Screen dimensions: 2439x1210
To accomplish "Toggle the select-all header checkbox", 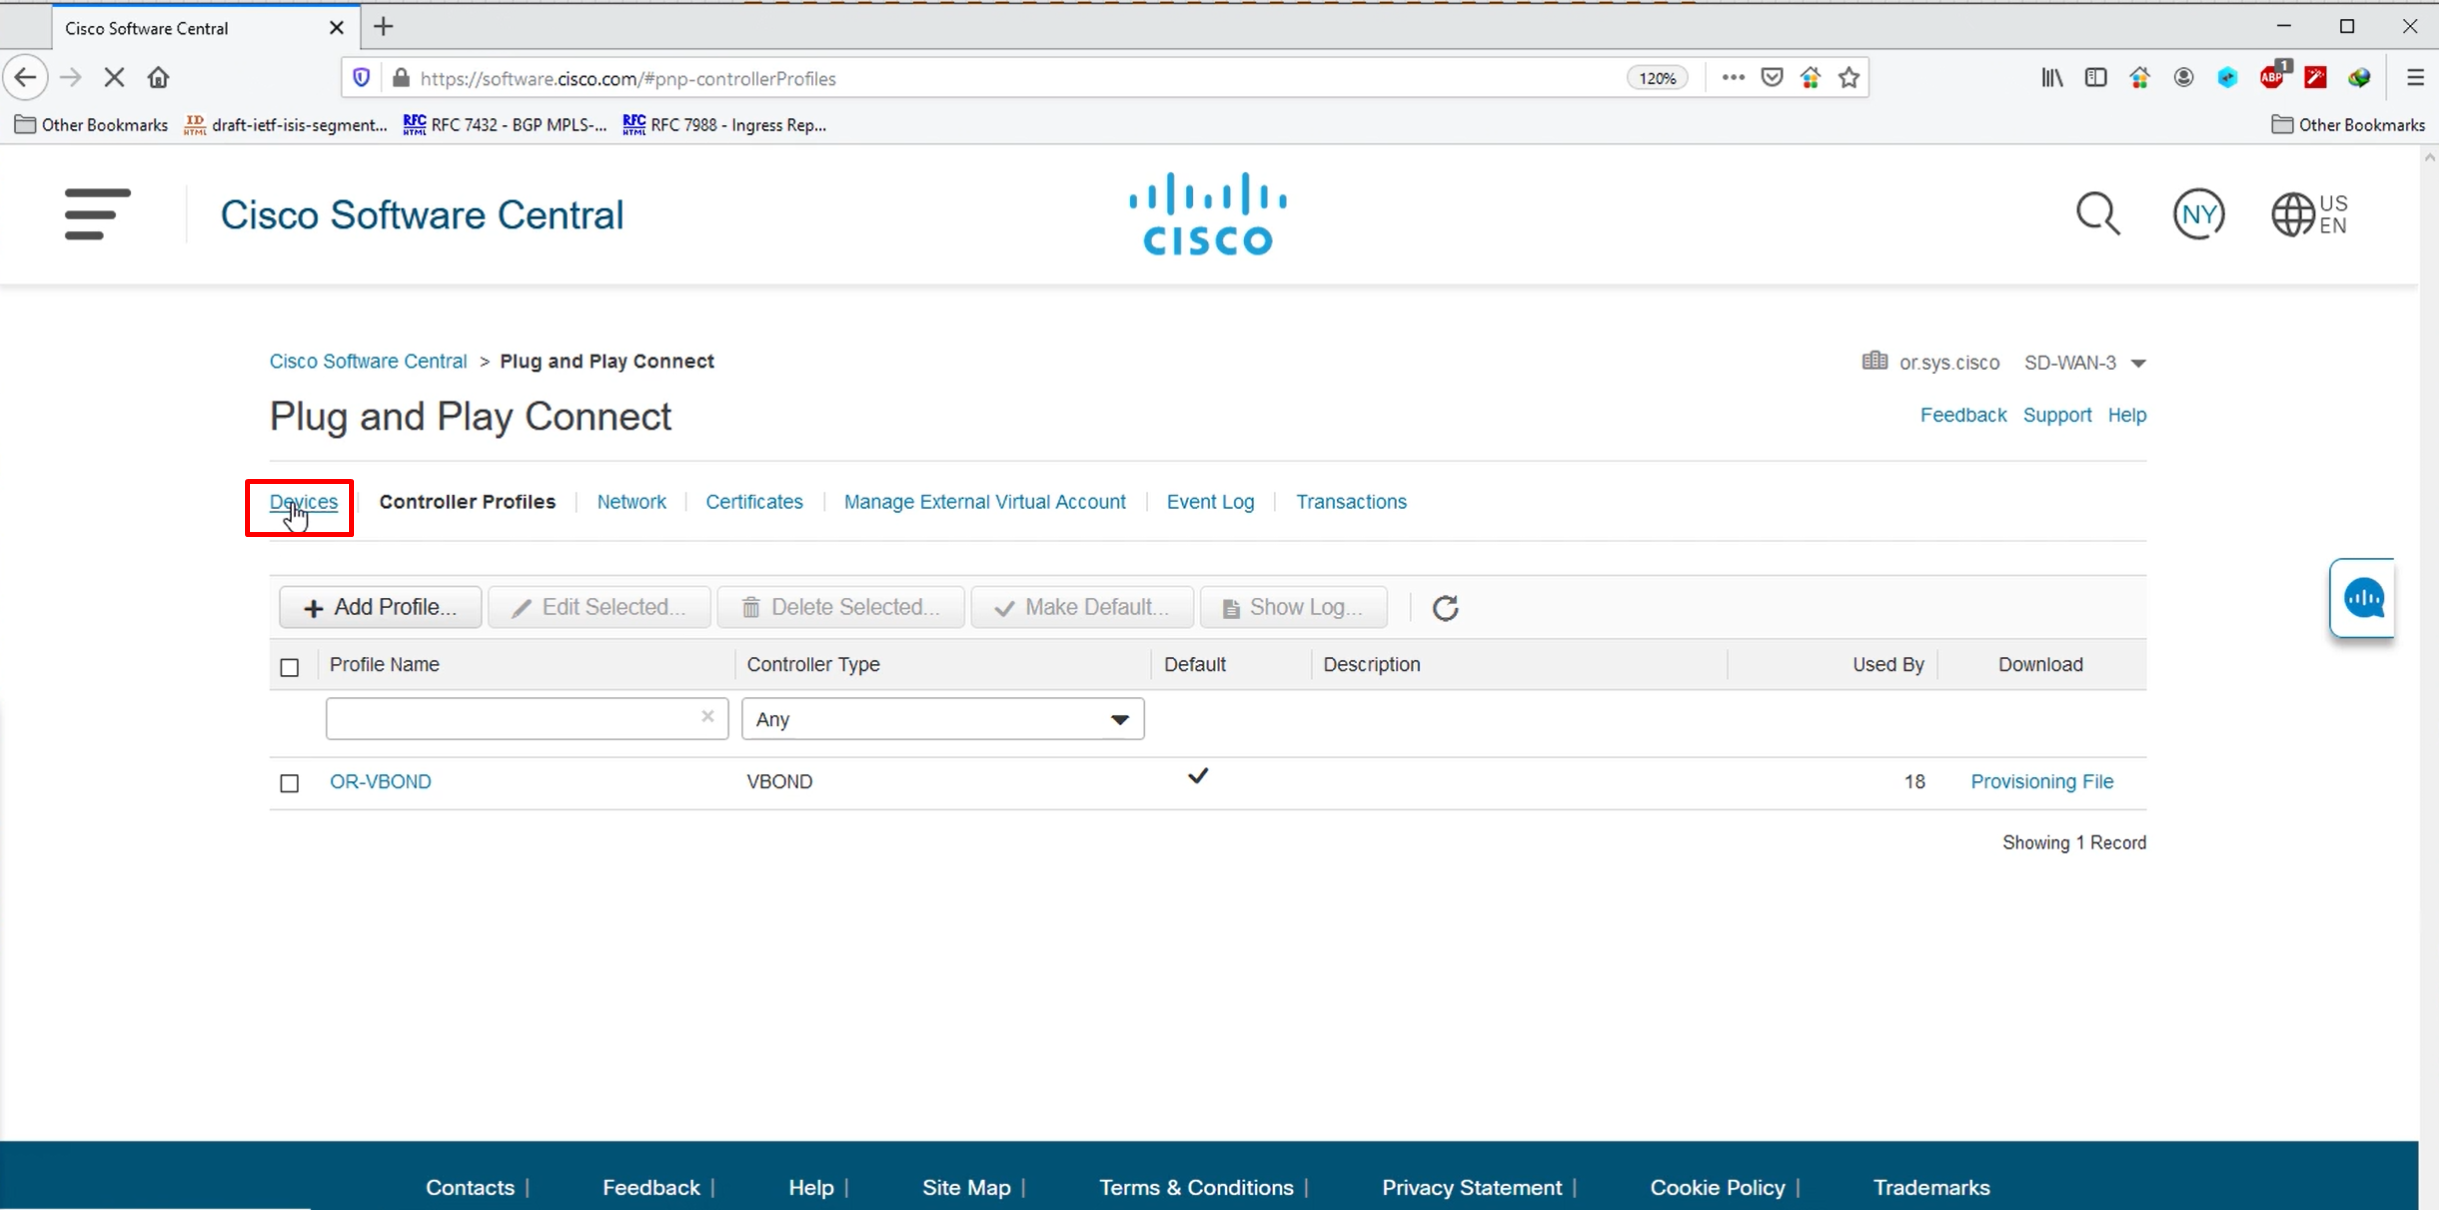I will (x=289, y=667).
